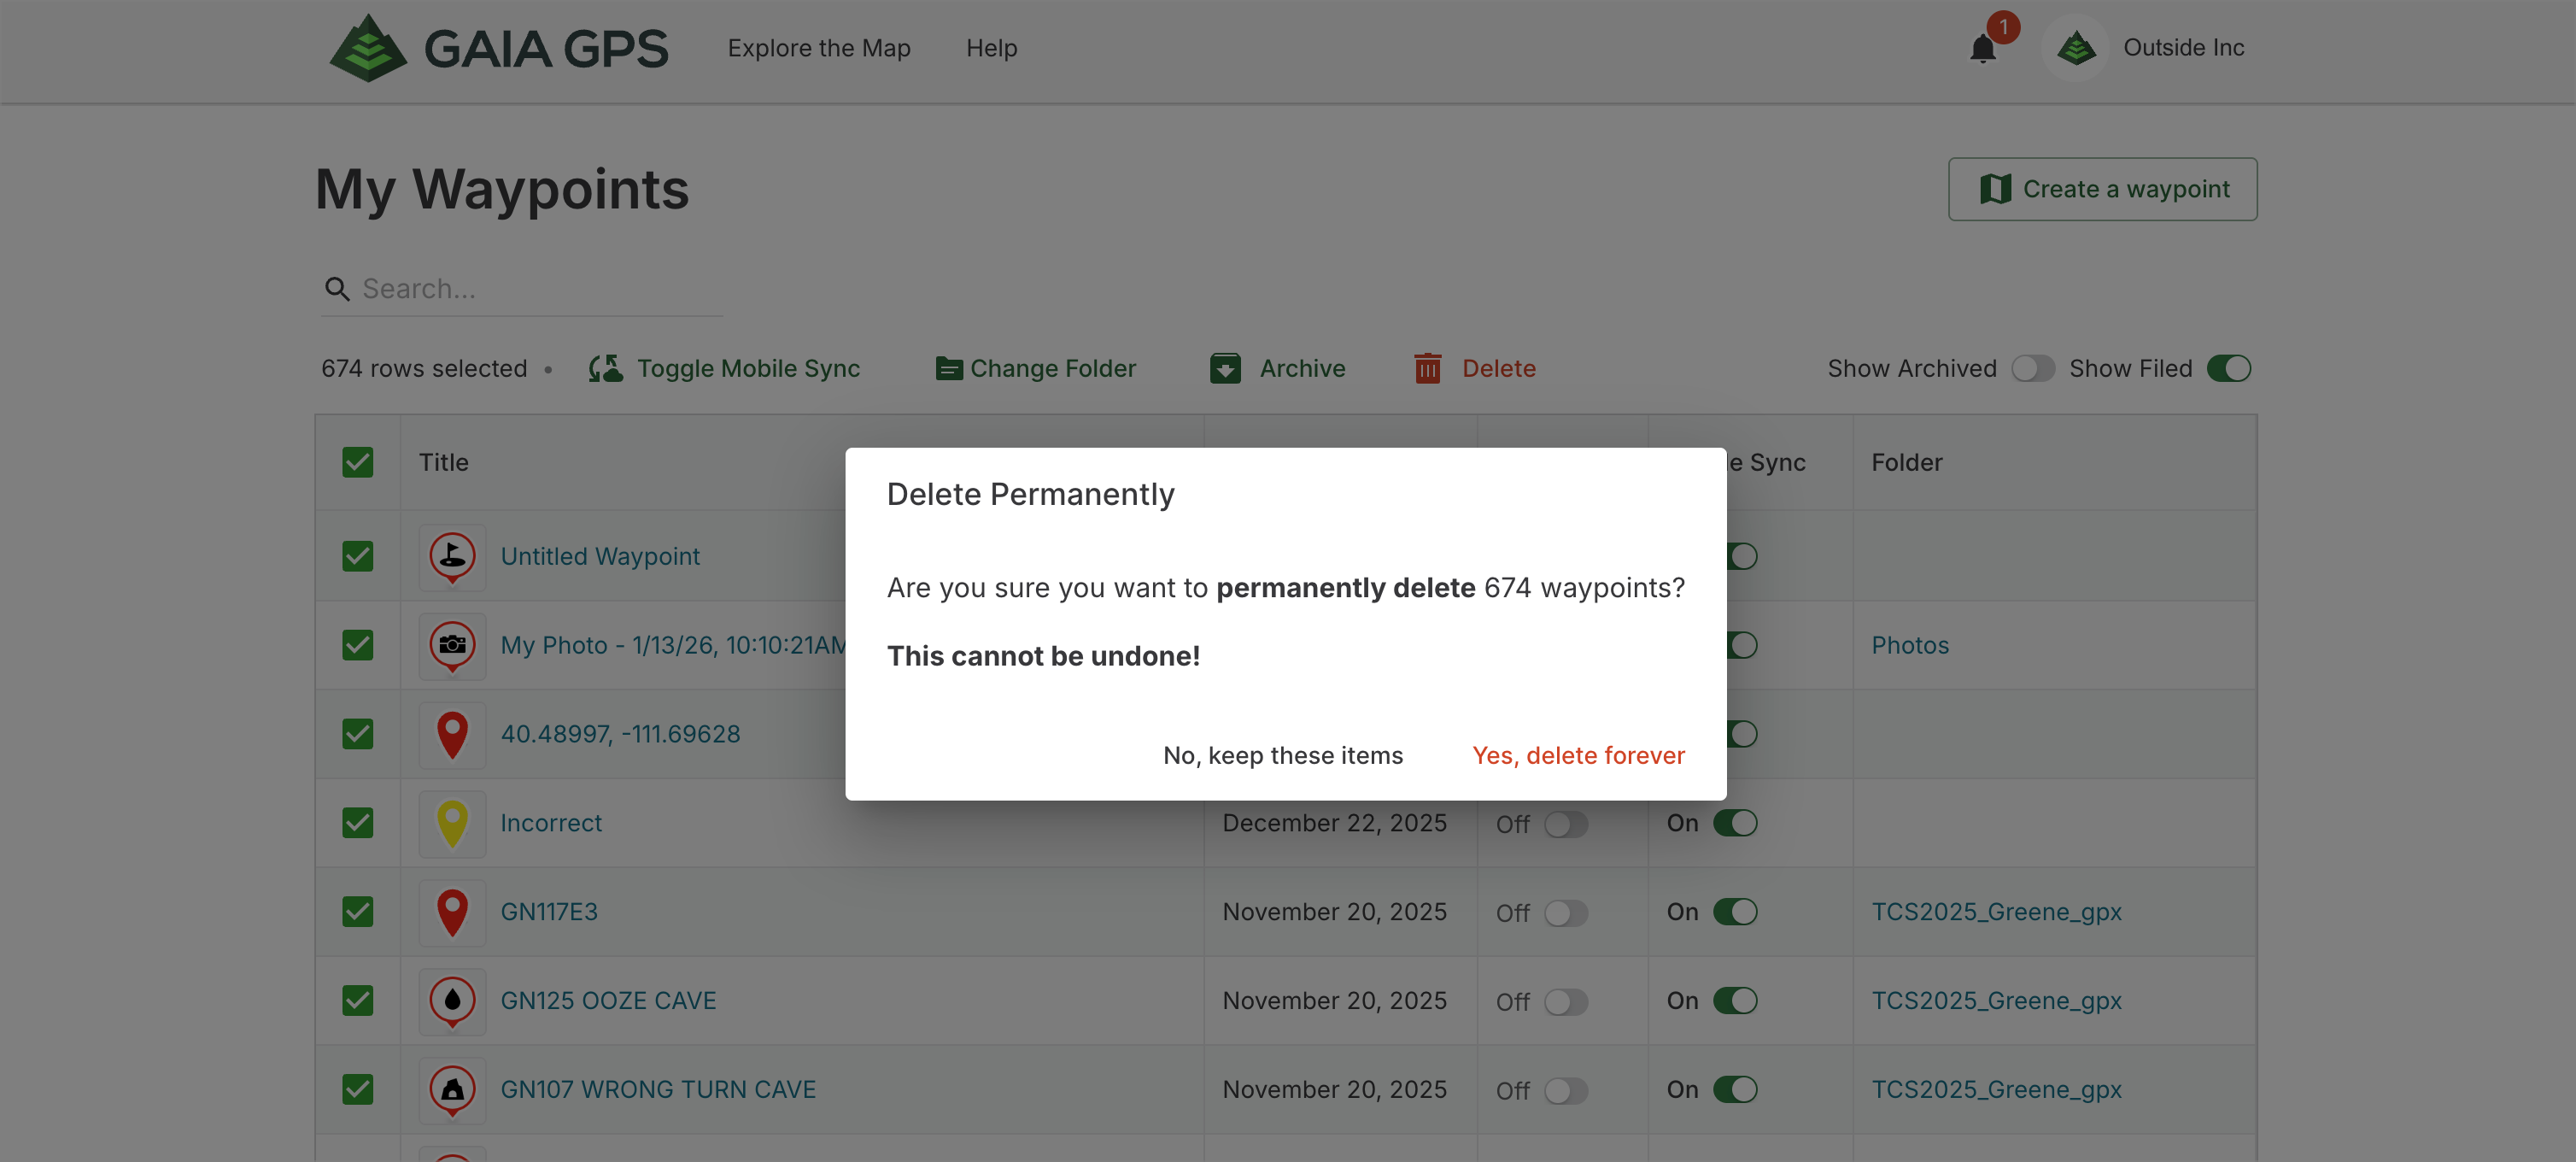Choose No, keep these items

click(1282, 755)
